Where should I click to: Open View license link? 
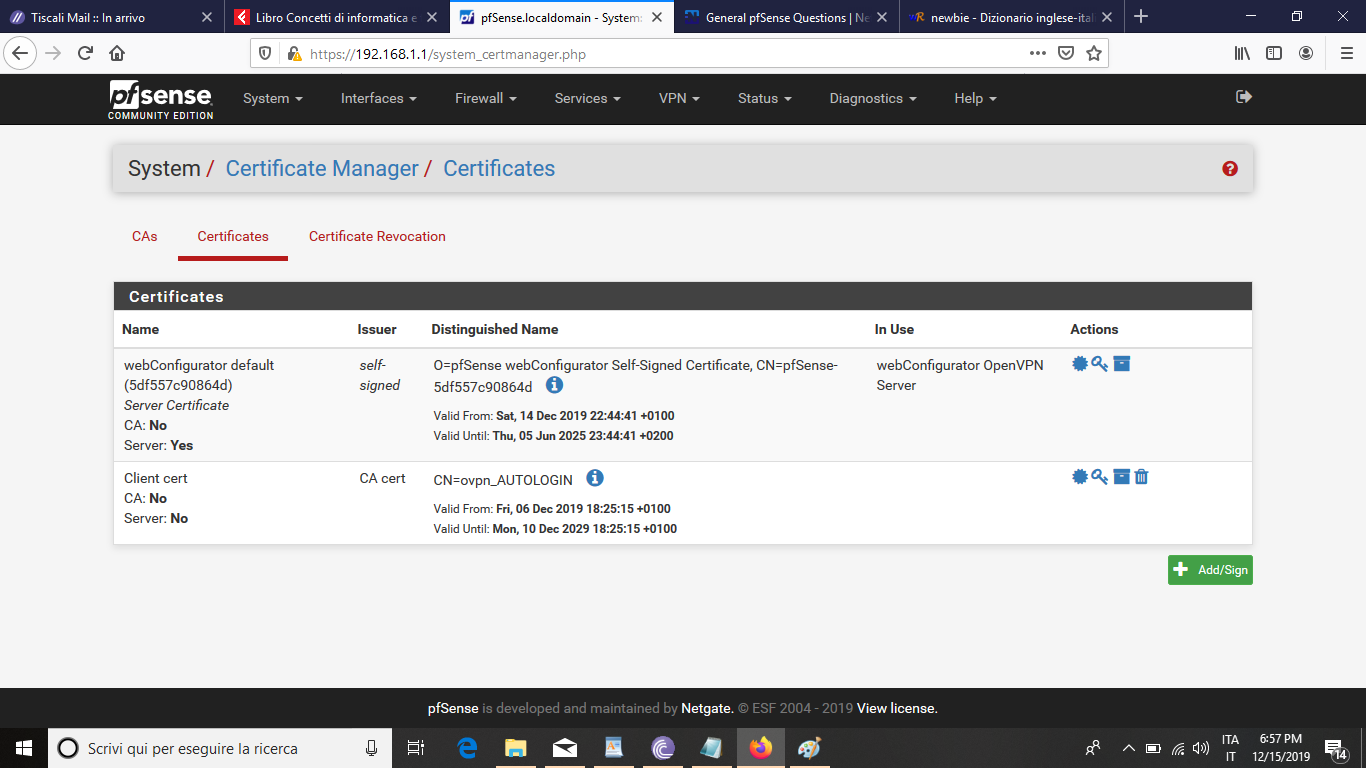[x=896, y=708]
